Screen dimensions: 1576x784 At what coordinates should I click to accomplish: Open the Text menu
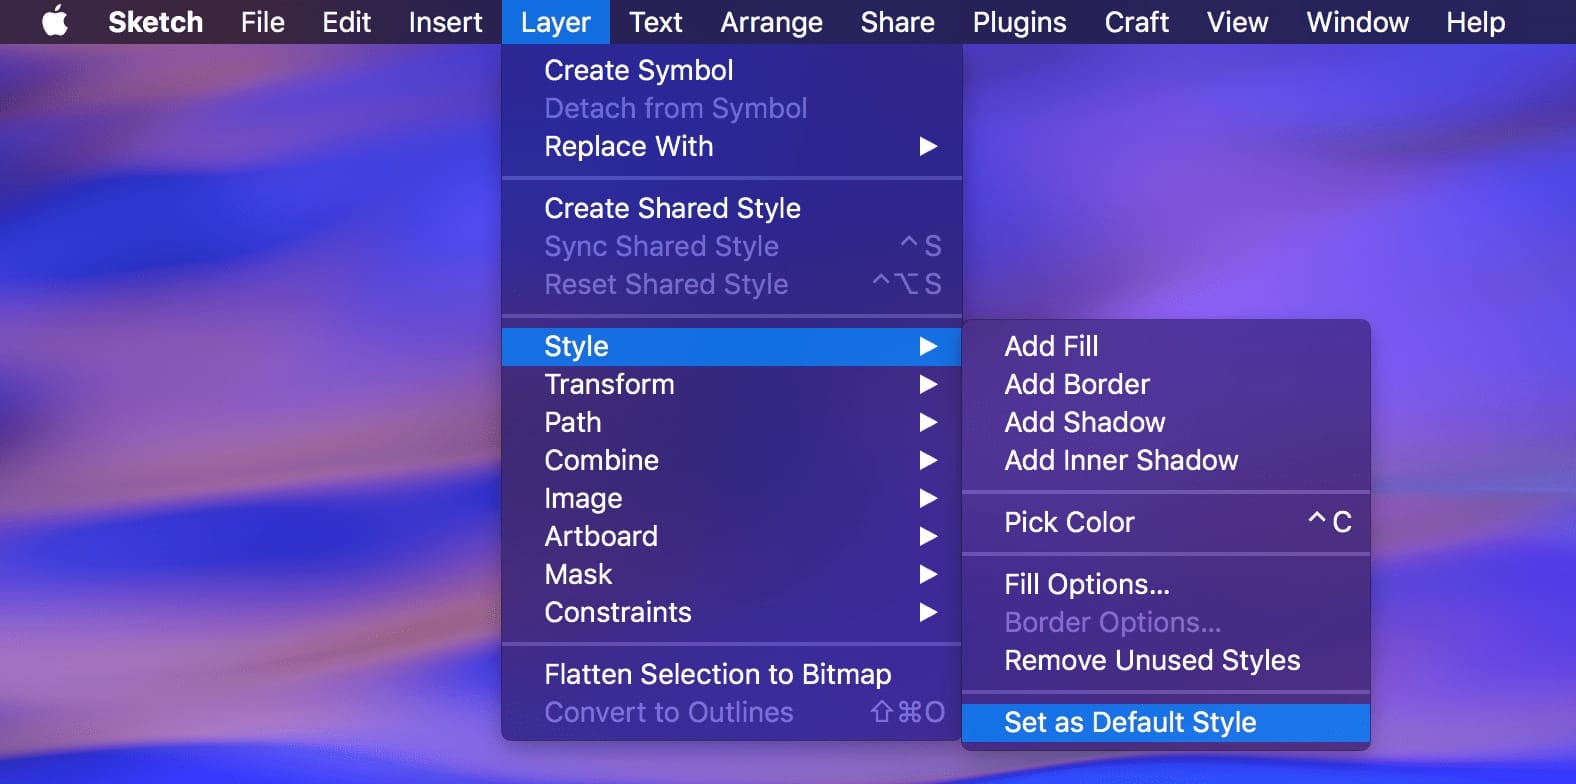coord(656,21)
